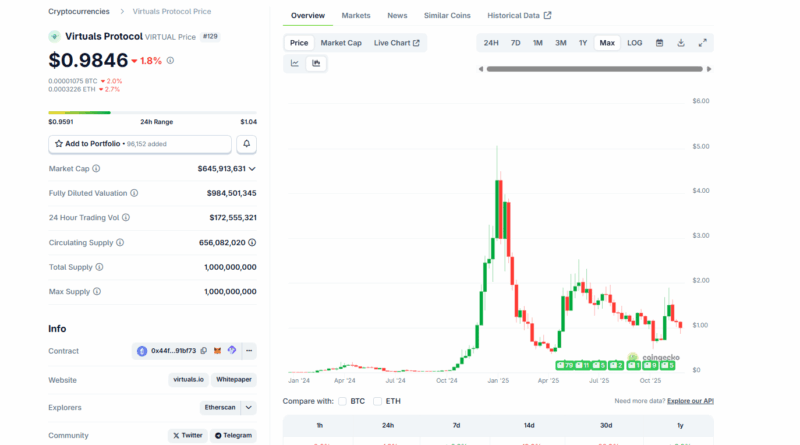Open the Similar Coins tab
Screen dimensions: 800x445
click(x=447, y=16)
